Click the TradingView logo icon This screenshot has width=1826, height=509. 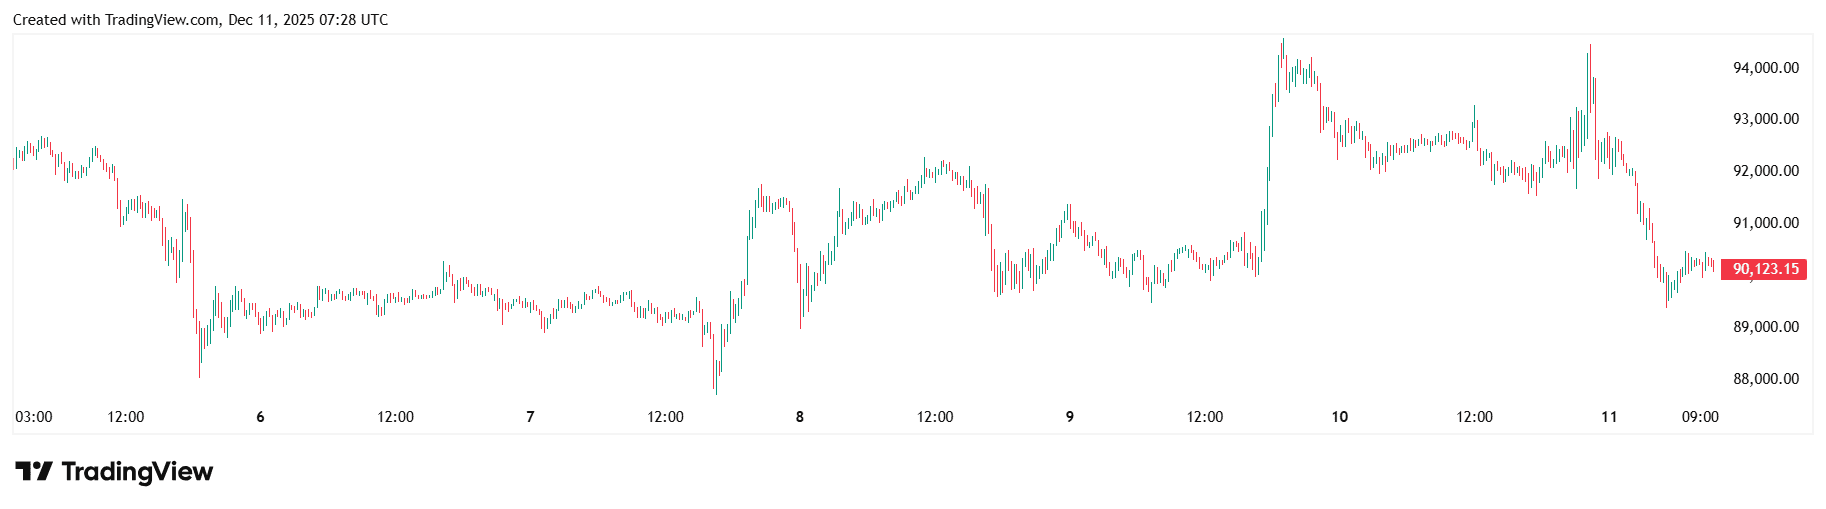pyautogui.click(x=33, y=471)
